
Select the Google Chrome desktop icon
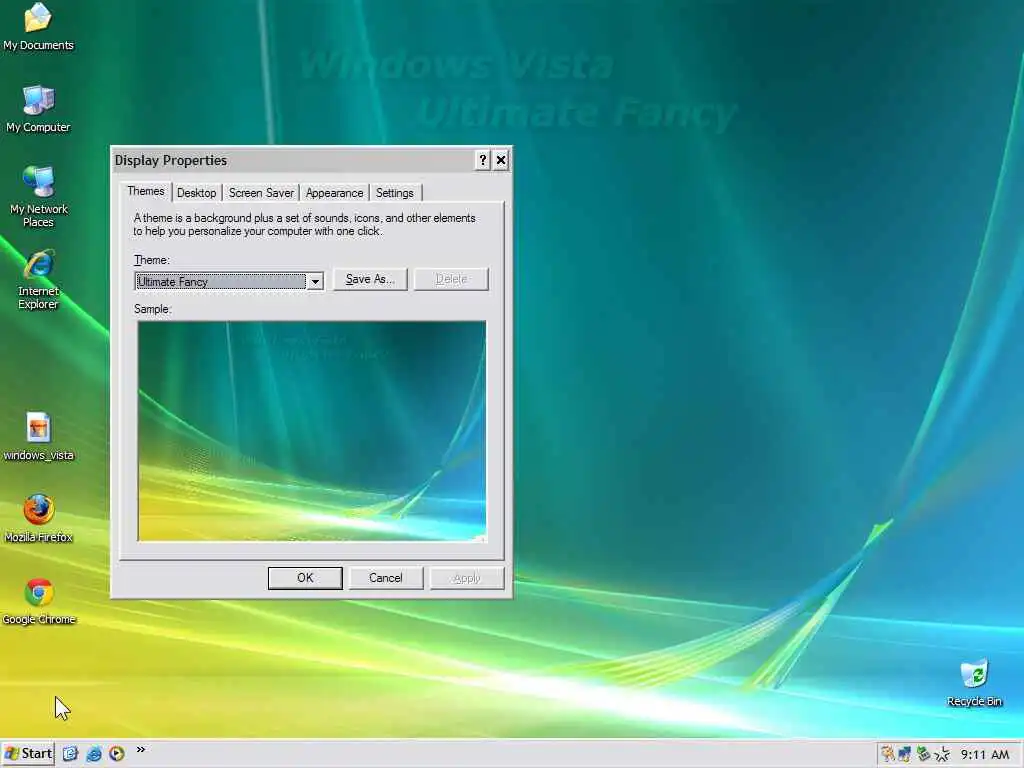coord(38,601)
